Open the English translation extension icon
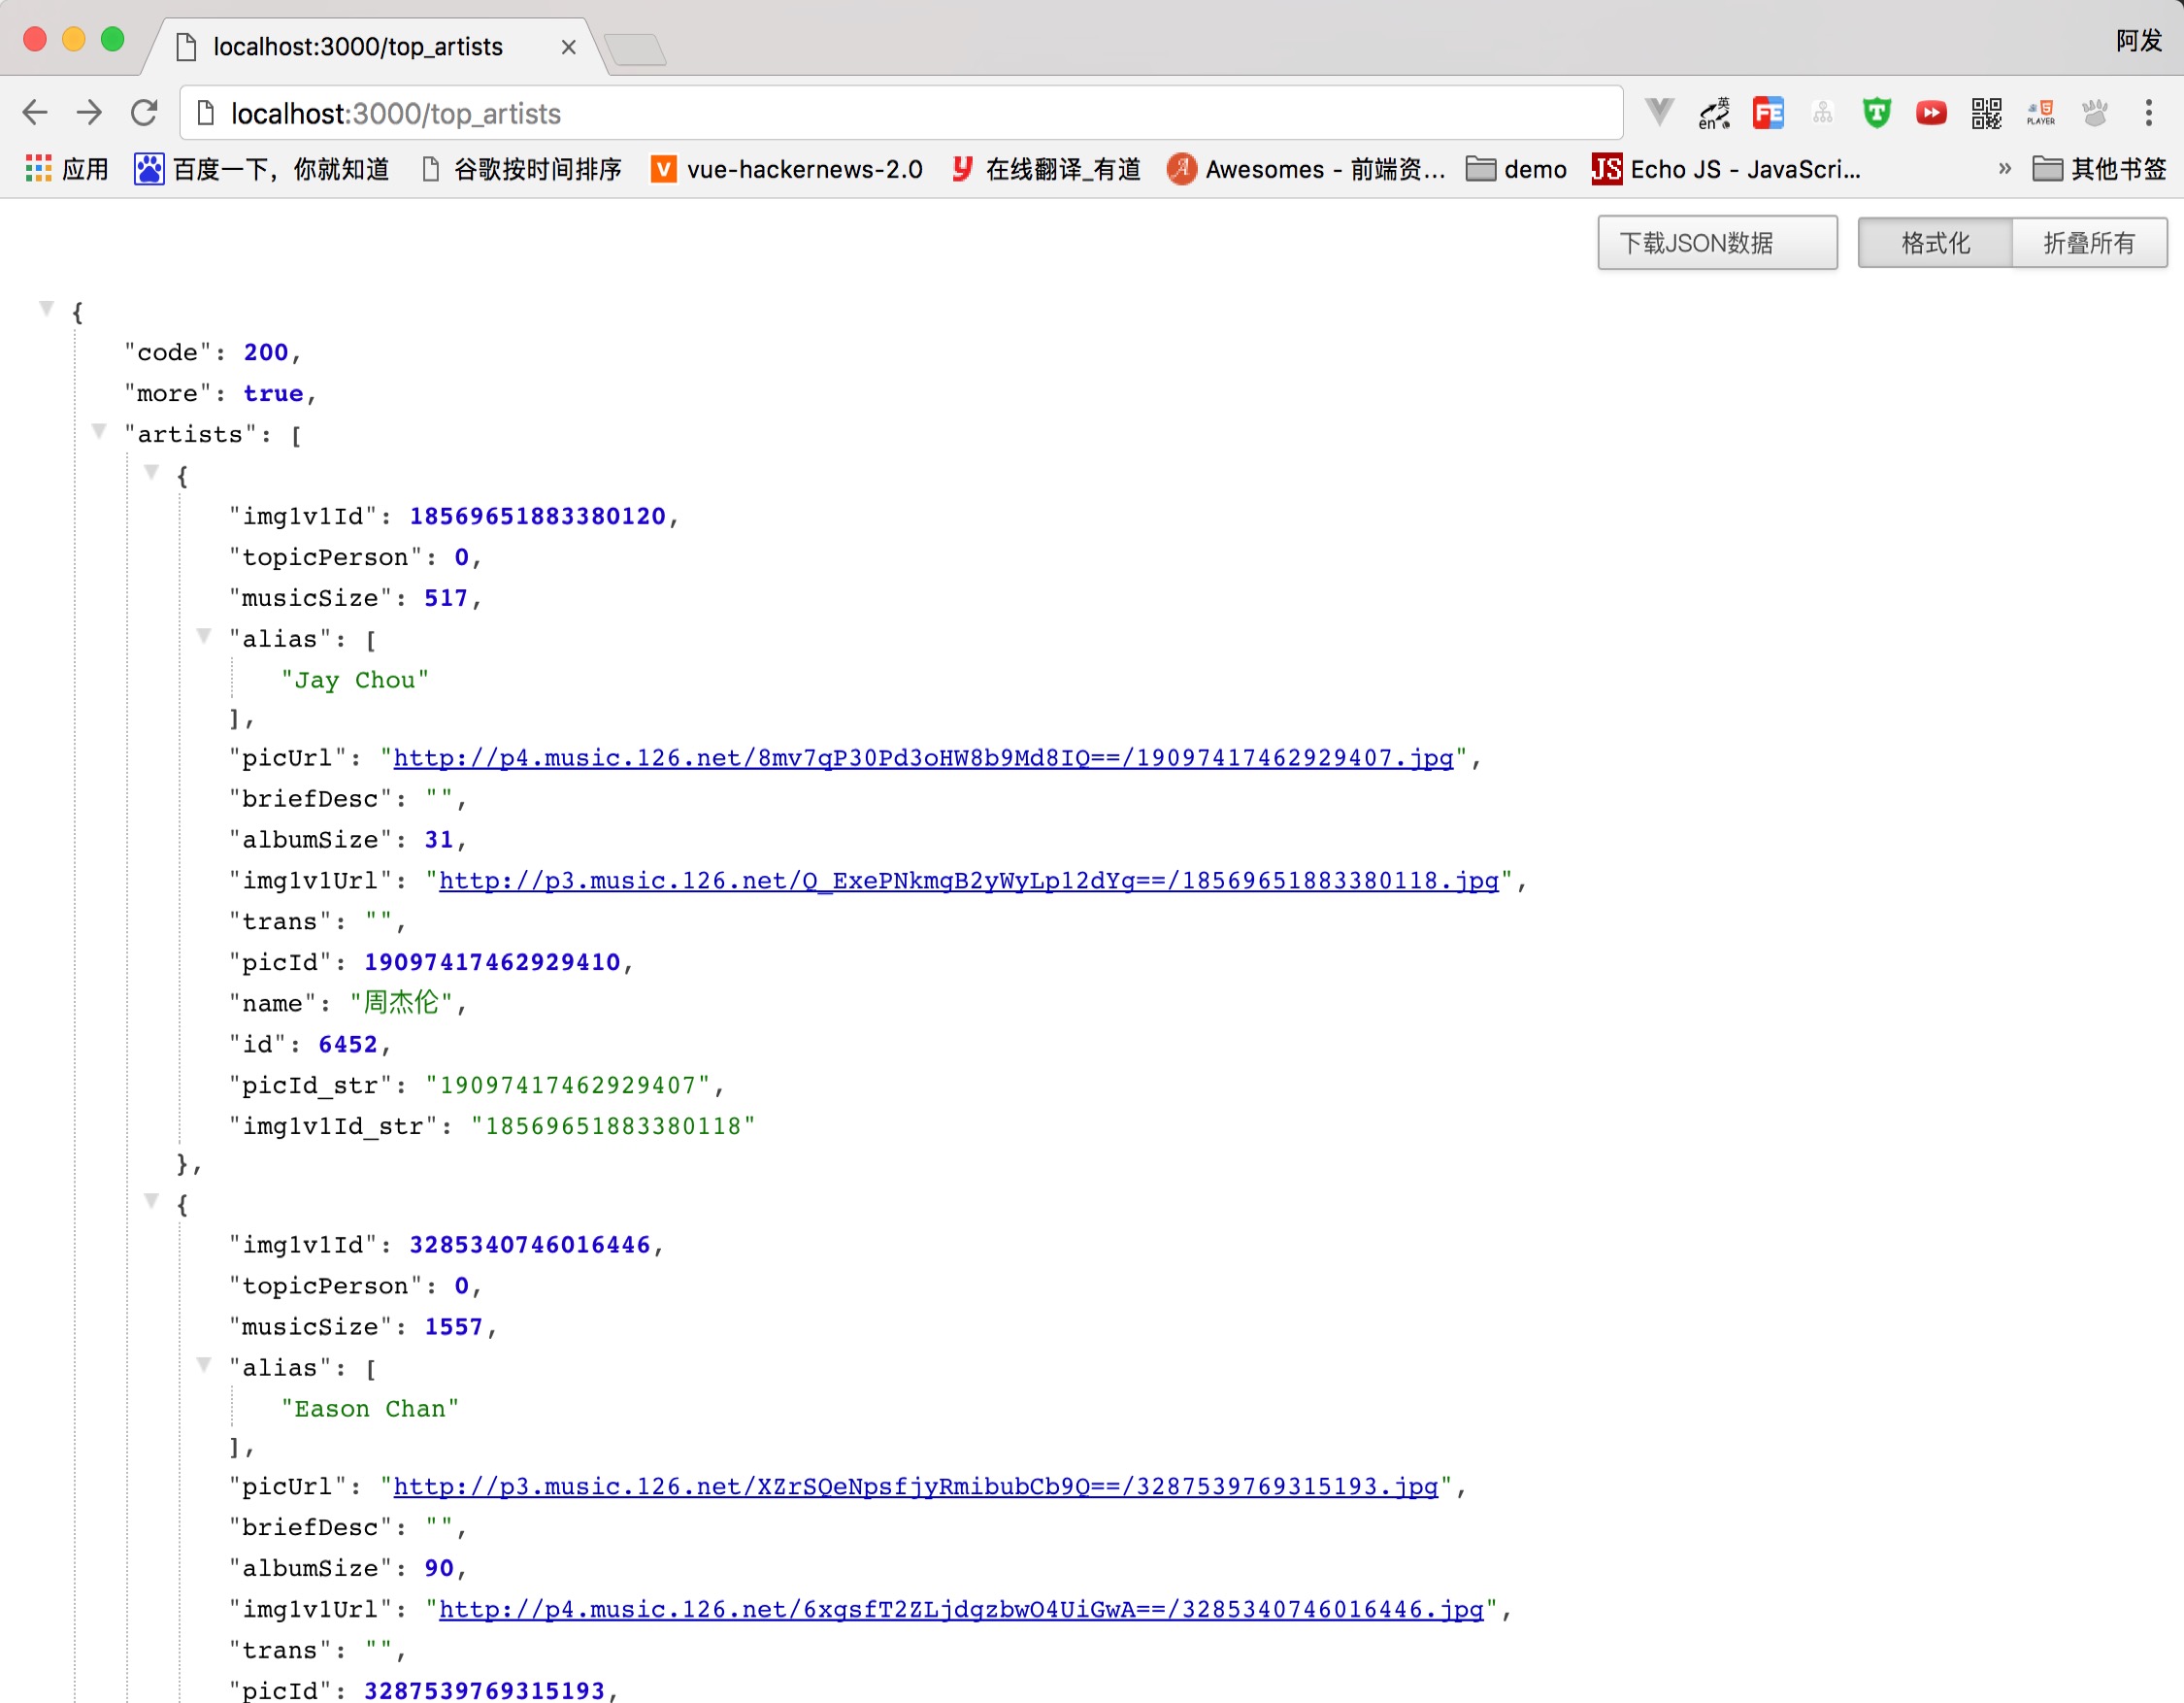The width and height of the screenshot is (2184, 1703). 1714,113
